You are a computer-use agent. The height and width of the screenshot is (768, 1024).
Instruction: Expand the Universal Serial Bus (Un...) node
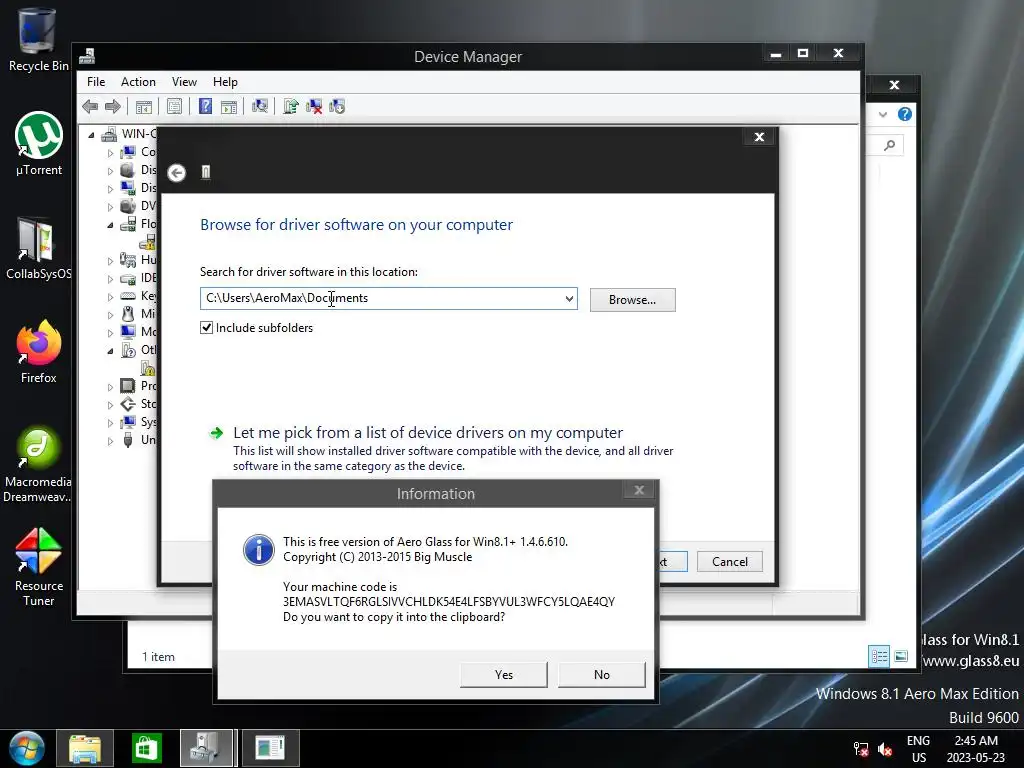(x=110, y=441)
